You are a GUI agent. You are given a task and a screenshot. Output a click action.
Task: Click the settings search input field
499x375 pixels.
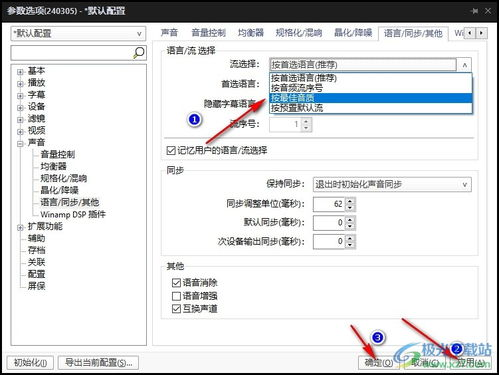coord(72,53)
